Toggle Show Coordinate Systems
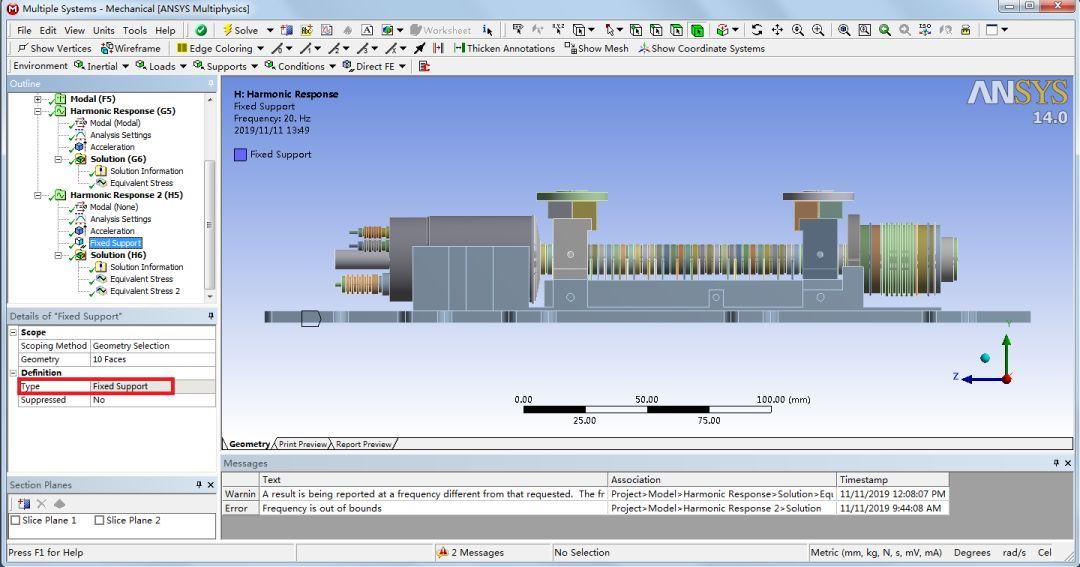Screen dimensions: 1080x567 701,48
